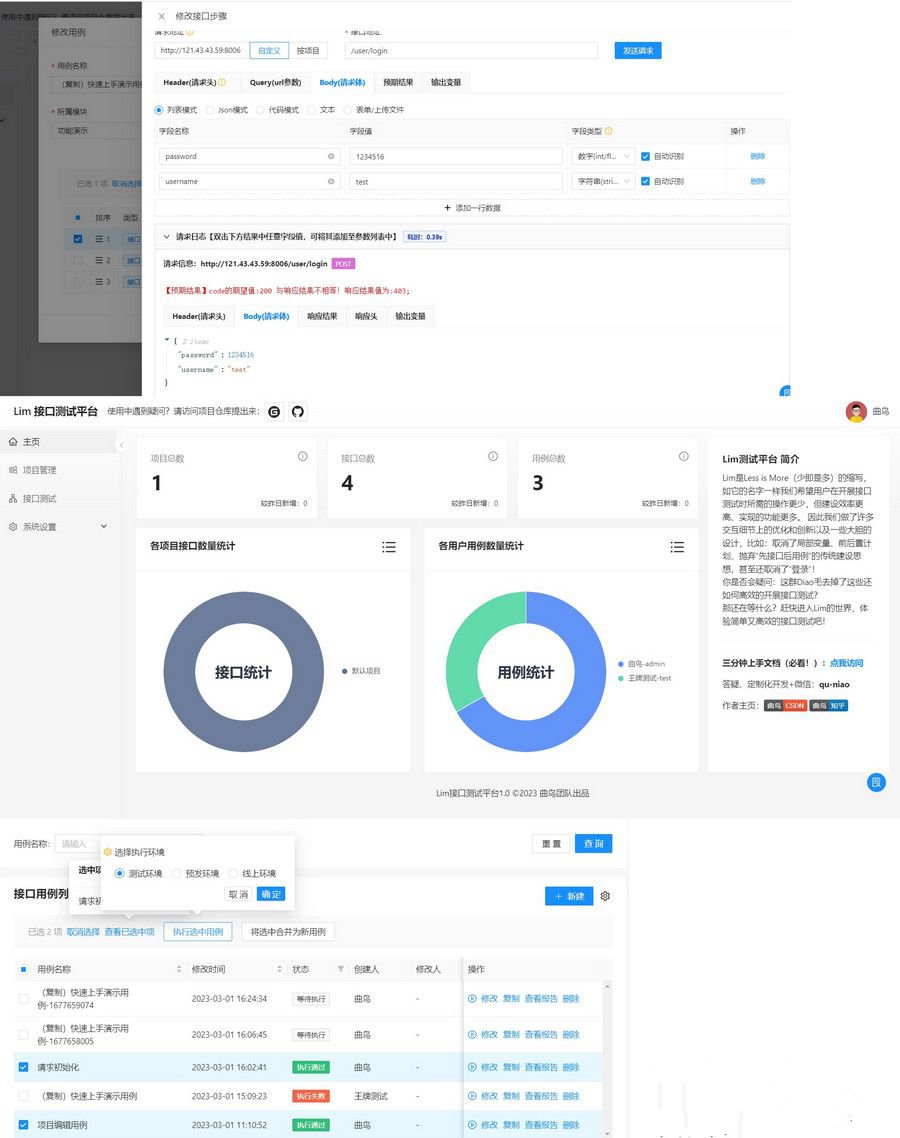Choose Json模式 body mode
The height and width of the screenshot is (1138, 900).
(209, 110)
